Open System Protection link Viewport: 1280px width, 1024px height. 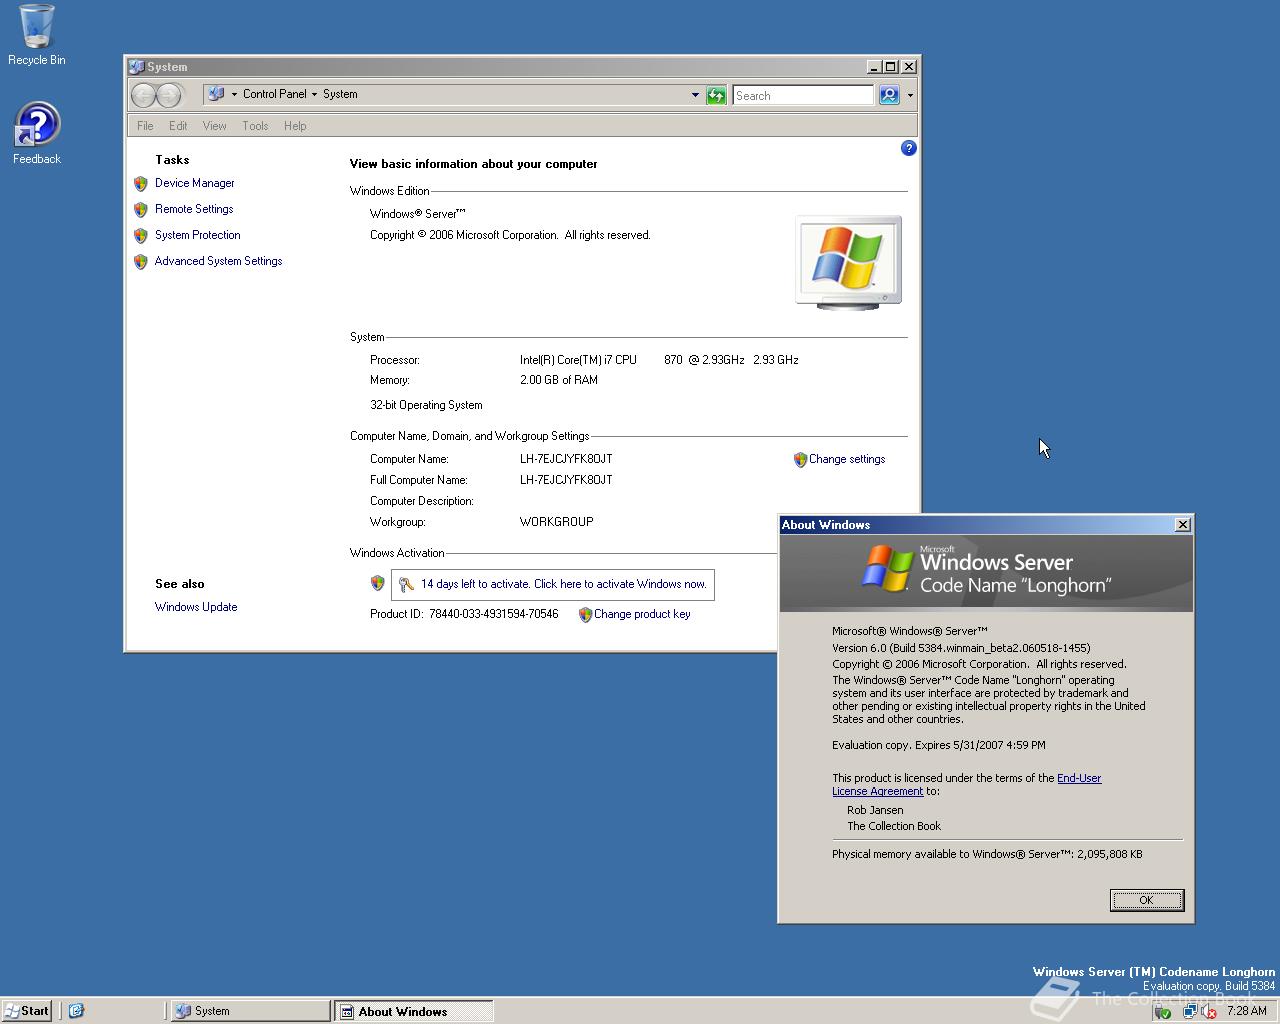pyautogui.click(x=197, y=235)
